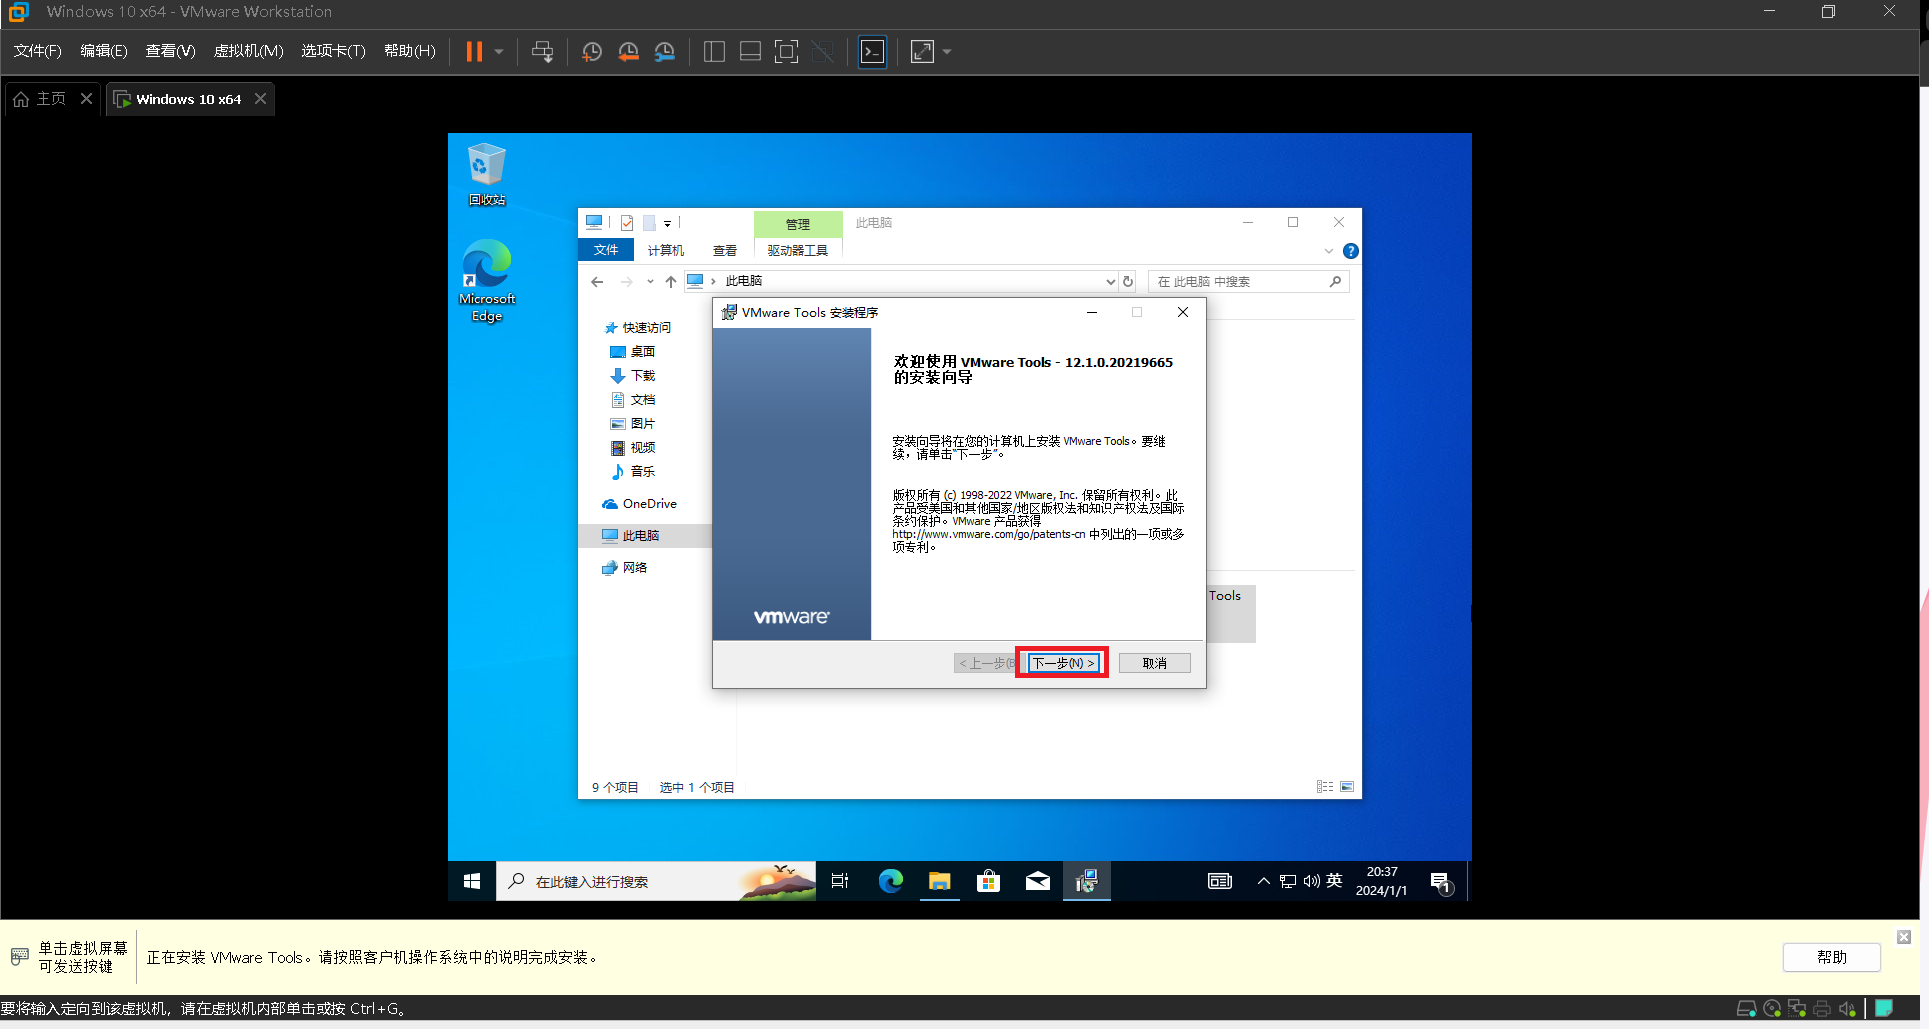Enter full screen mode icon
The width and height of the screenshot is (1929, 1029).
[x=787, y=51]
